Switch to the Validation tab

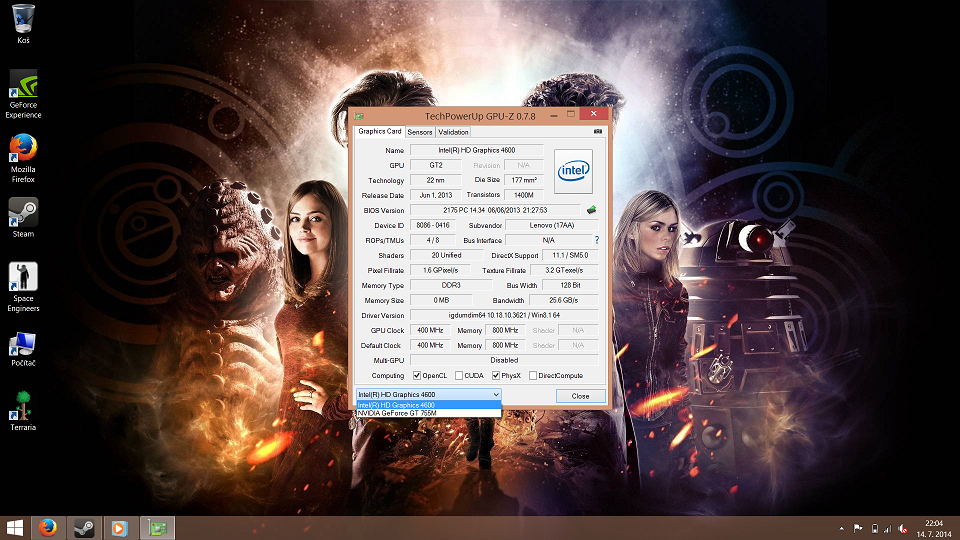(x=453, y=132)
